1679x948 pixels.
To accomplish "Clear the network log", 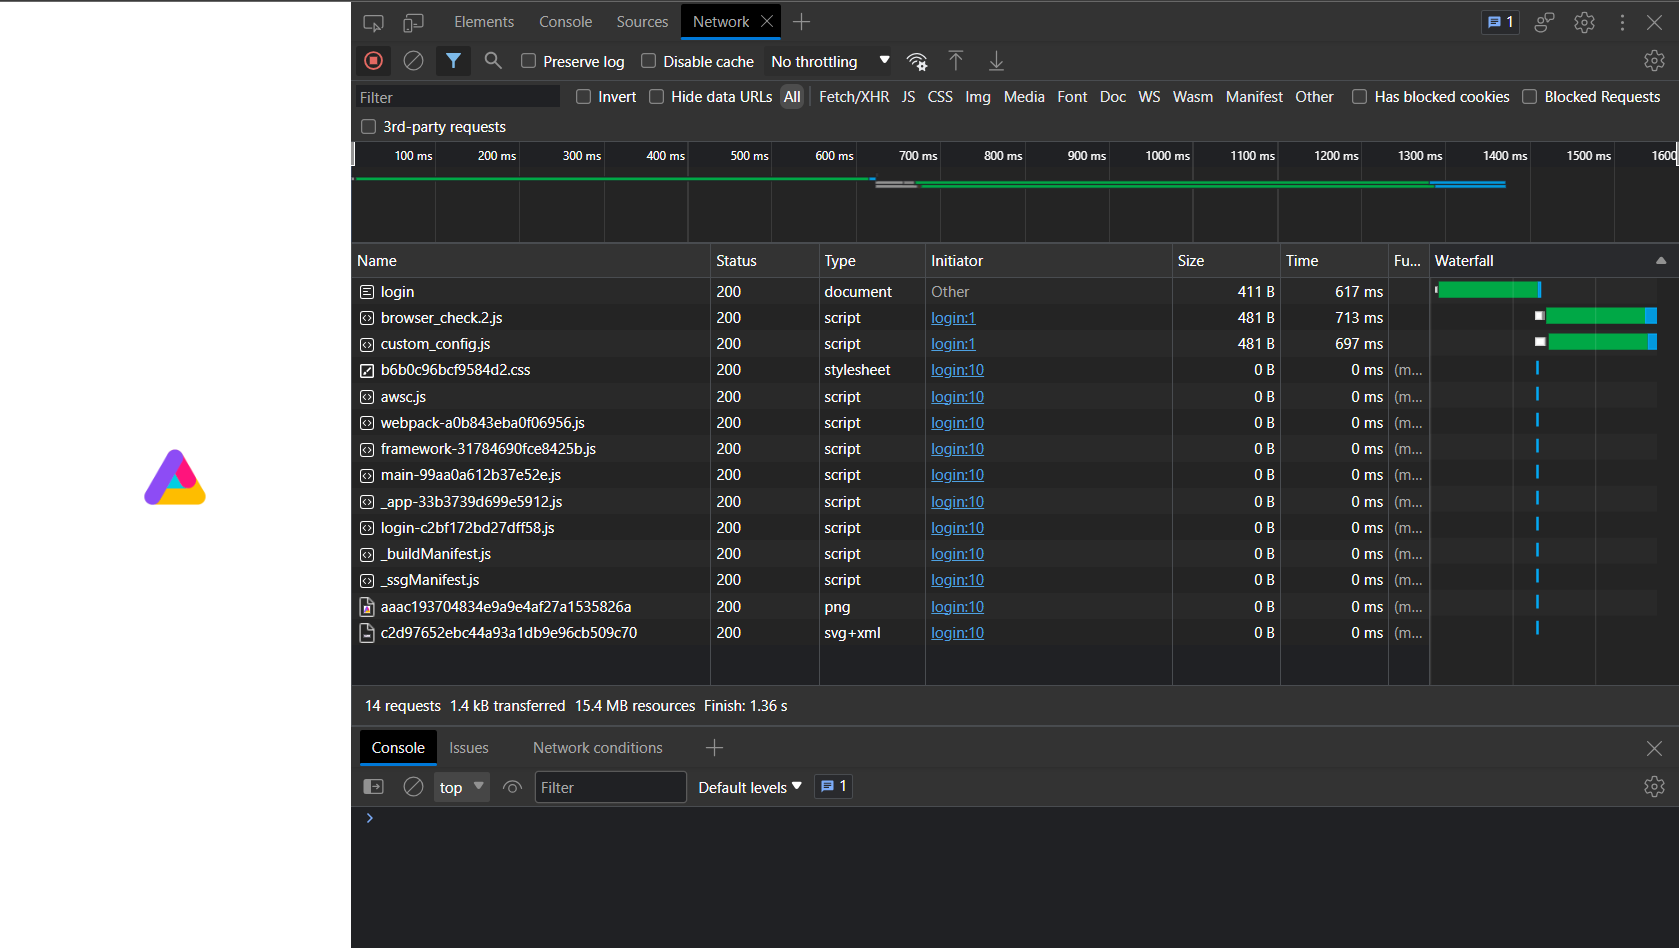I will coord(413,61).
